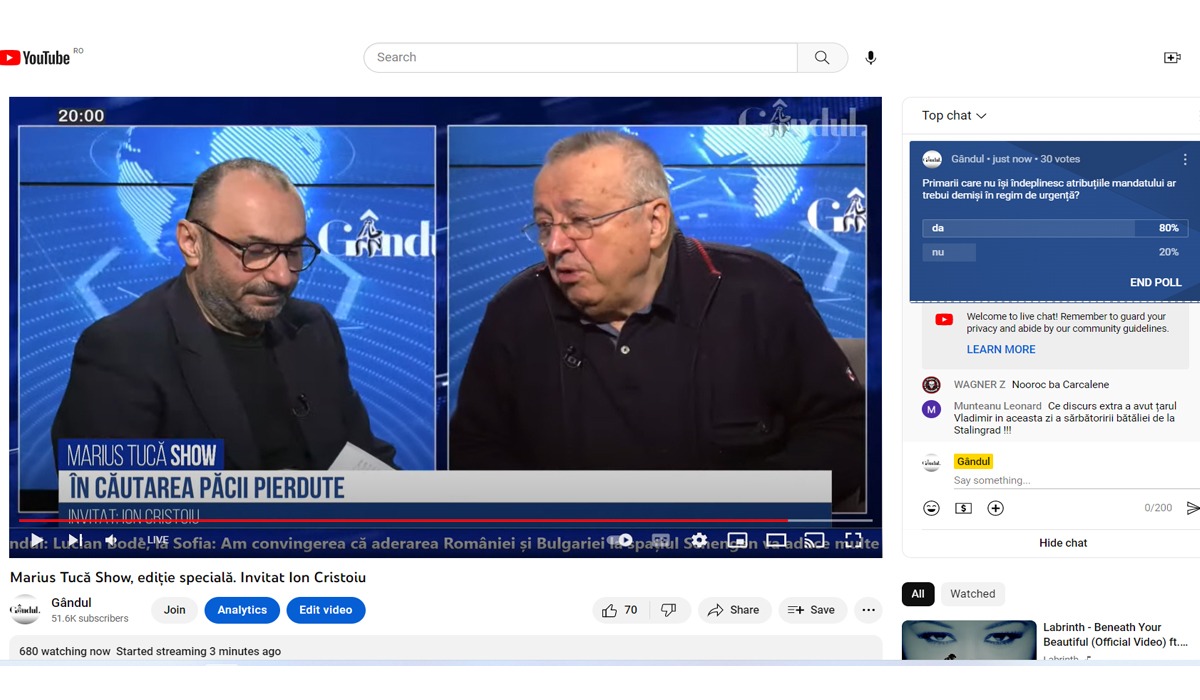The height and width of the screenshot is (700, 1200).
Task: Select the Watched filter chip
Action: [x=973, y=594]
